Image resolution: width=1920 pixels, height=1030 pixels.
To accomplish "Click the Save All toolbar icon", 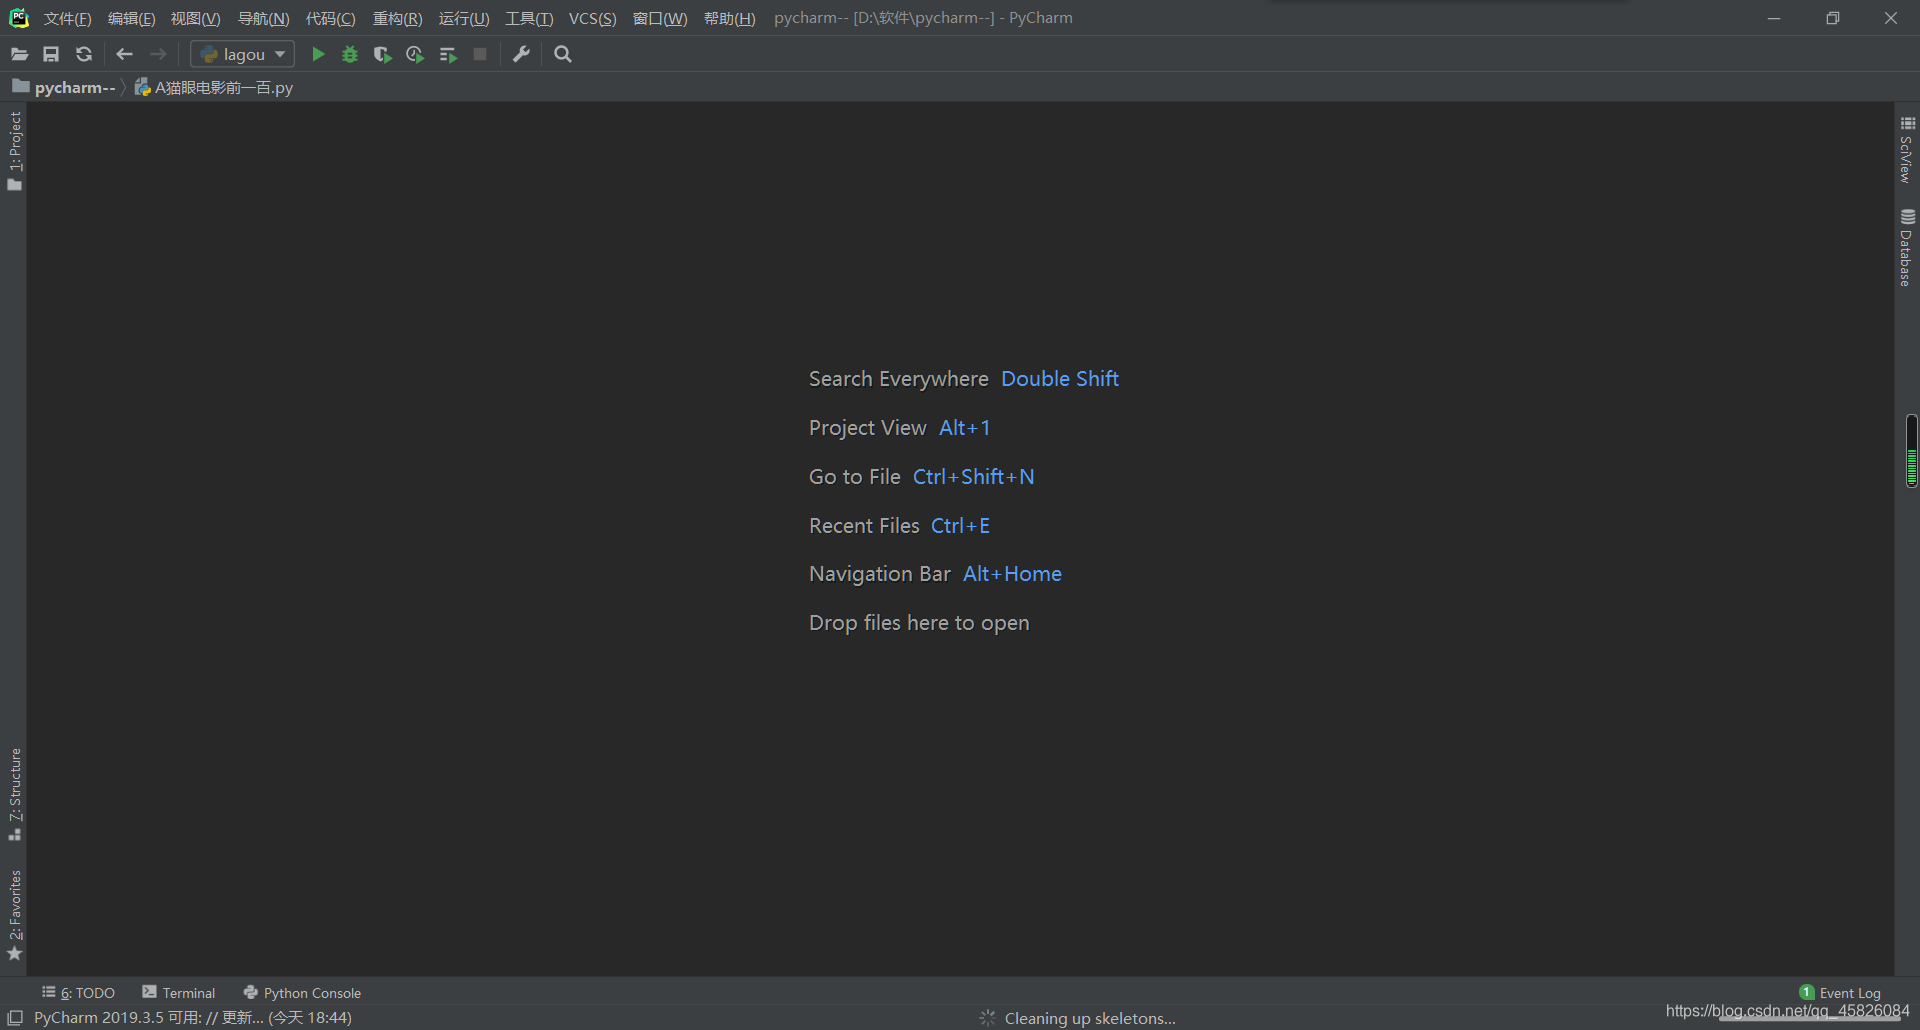I will (51, 54).
